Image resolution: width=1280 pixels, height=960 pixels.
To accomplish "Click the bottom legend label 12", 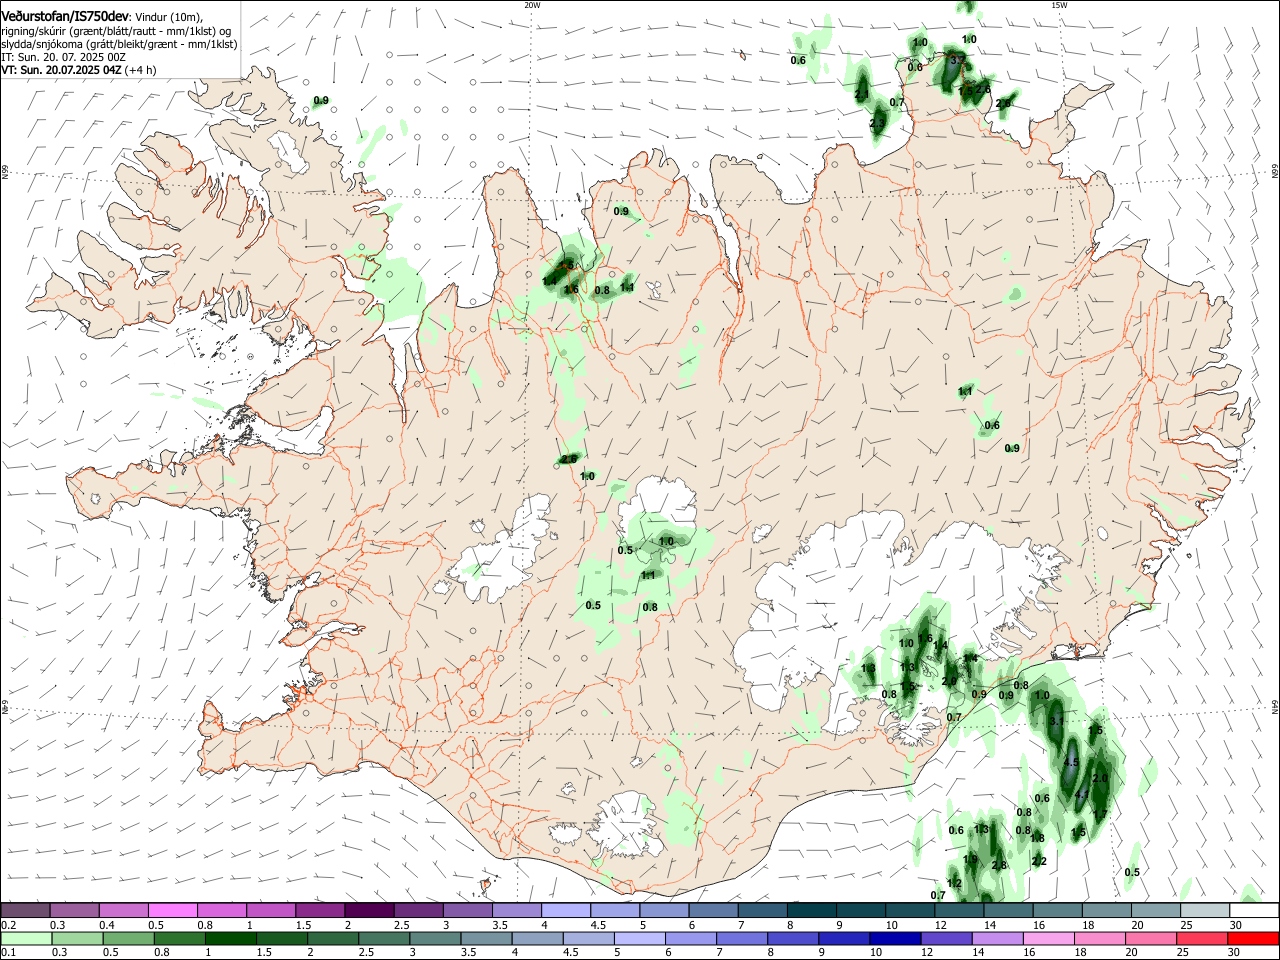I will point(926,953).
